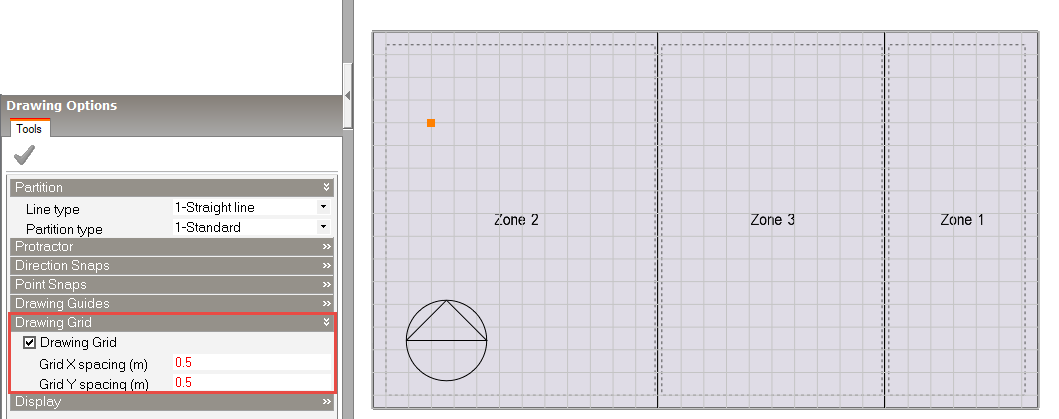
Task: Expand the Direction Snaps section
Action: click(326, 265)
